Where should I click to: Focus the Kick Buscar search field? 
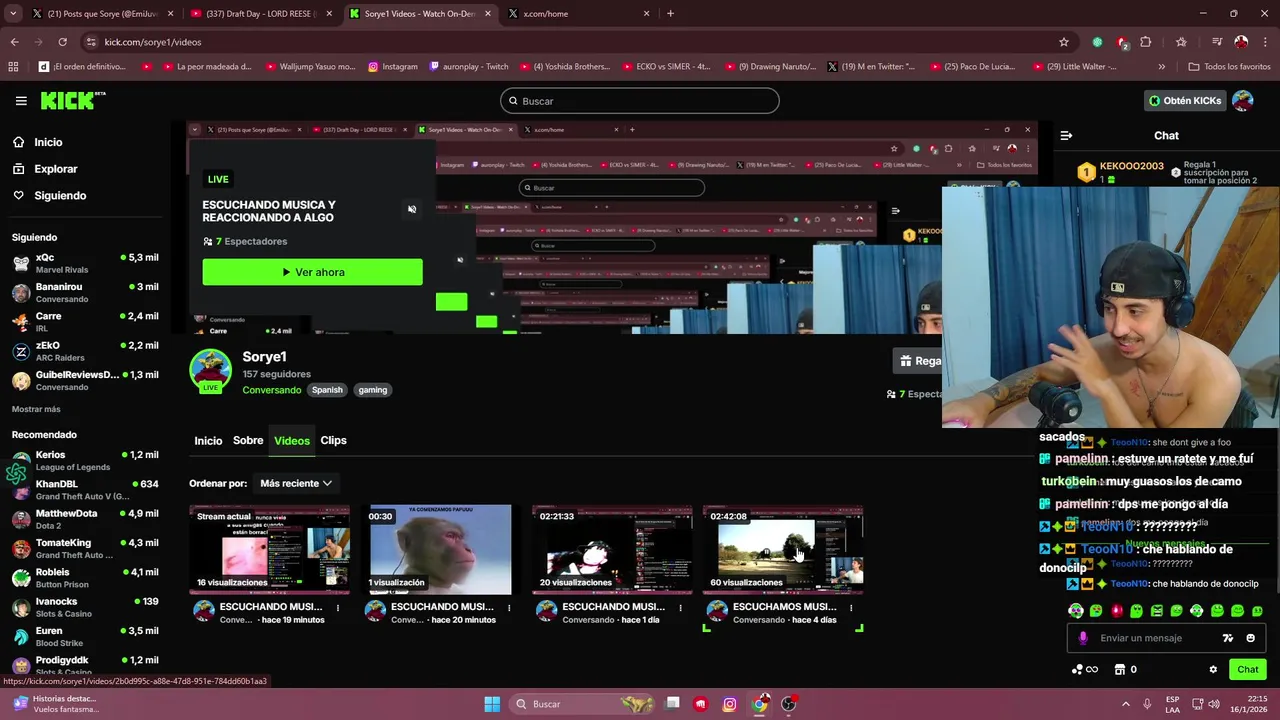639,101
